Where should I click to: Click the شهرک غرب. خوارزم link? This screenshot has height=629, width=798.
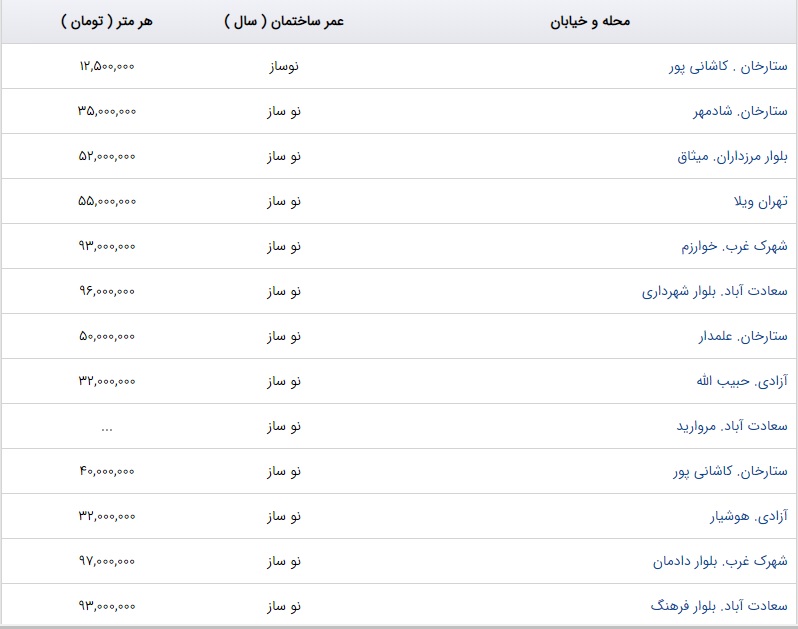point(735,246)
